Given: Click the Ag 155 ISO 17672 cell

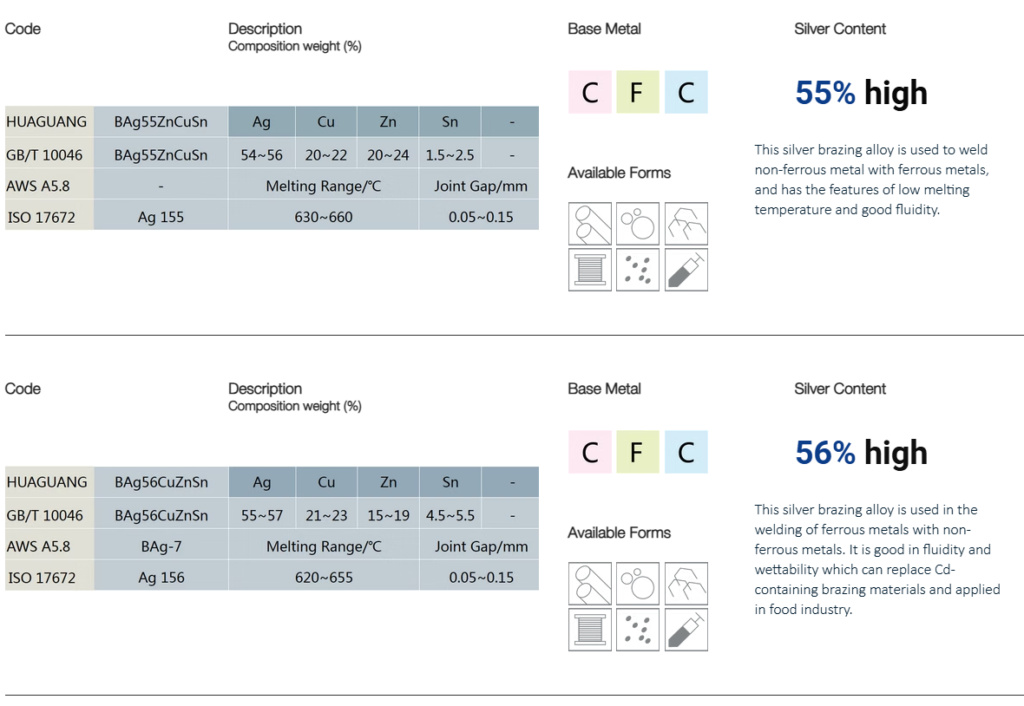Looking at the screenshot, I should tap(161, 216).
